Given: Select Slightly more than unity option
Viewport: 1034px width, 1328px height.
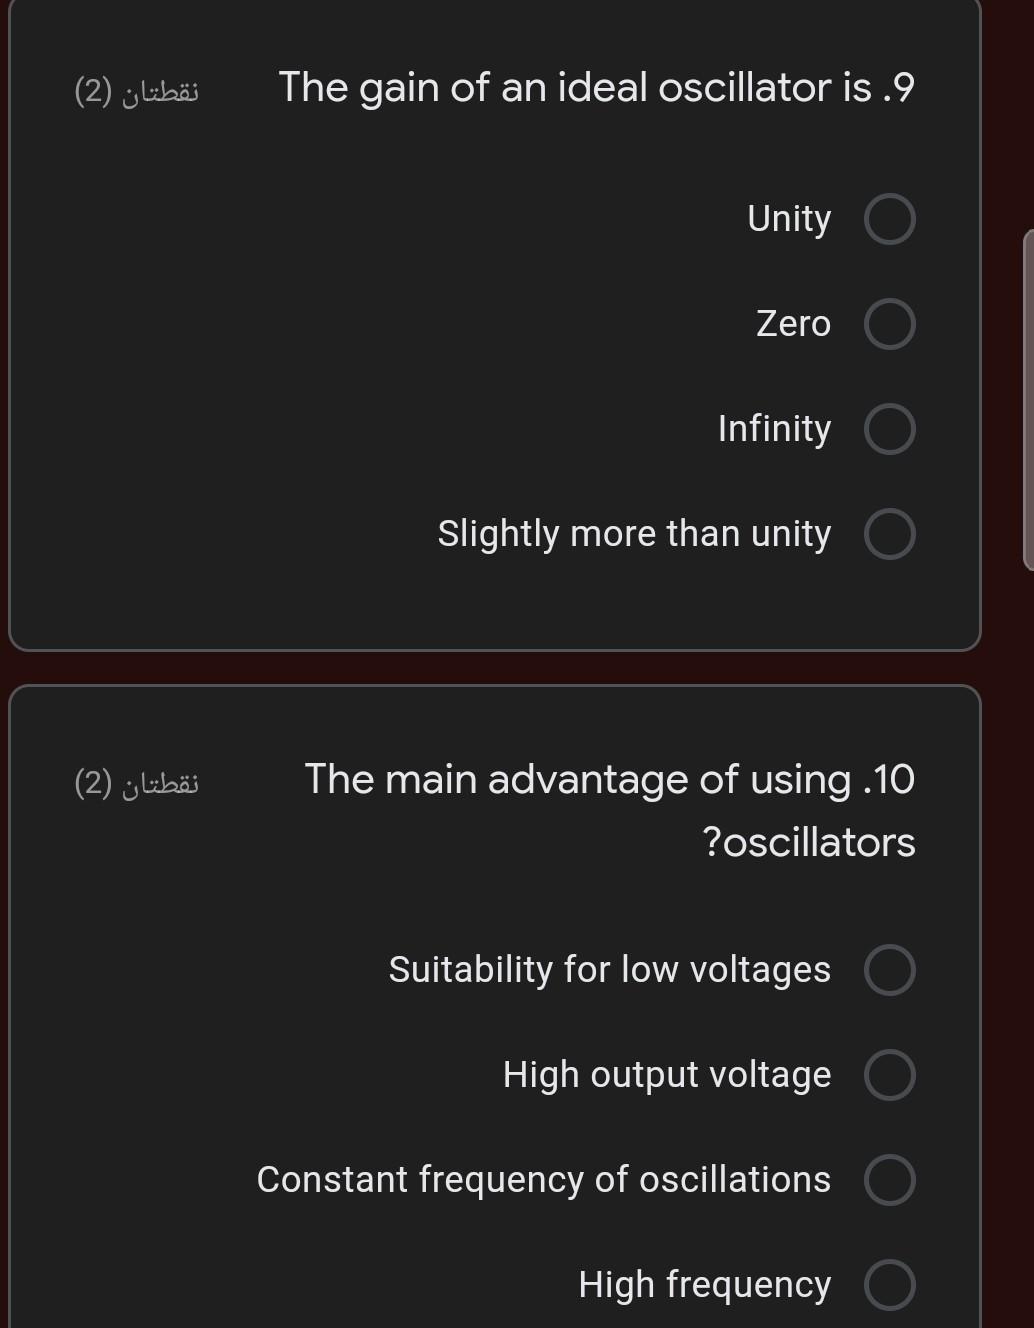Looking at the screenshot, I should pyautogui.click(x=889, y=534).
